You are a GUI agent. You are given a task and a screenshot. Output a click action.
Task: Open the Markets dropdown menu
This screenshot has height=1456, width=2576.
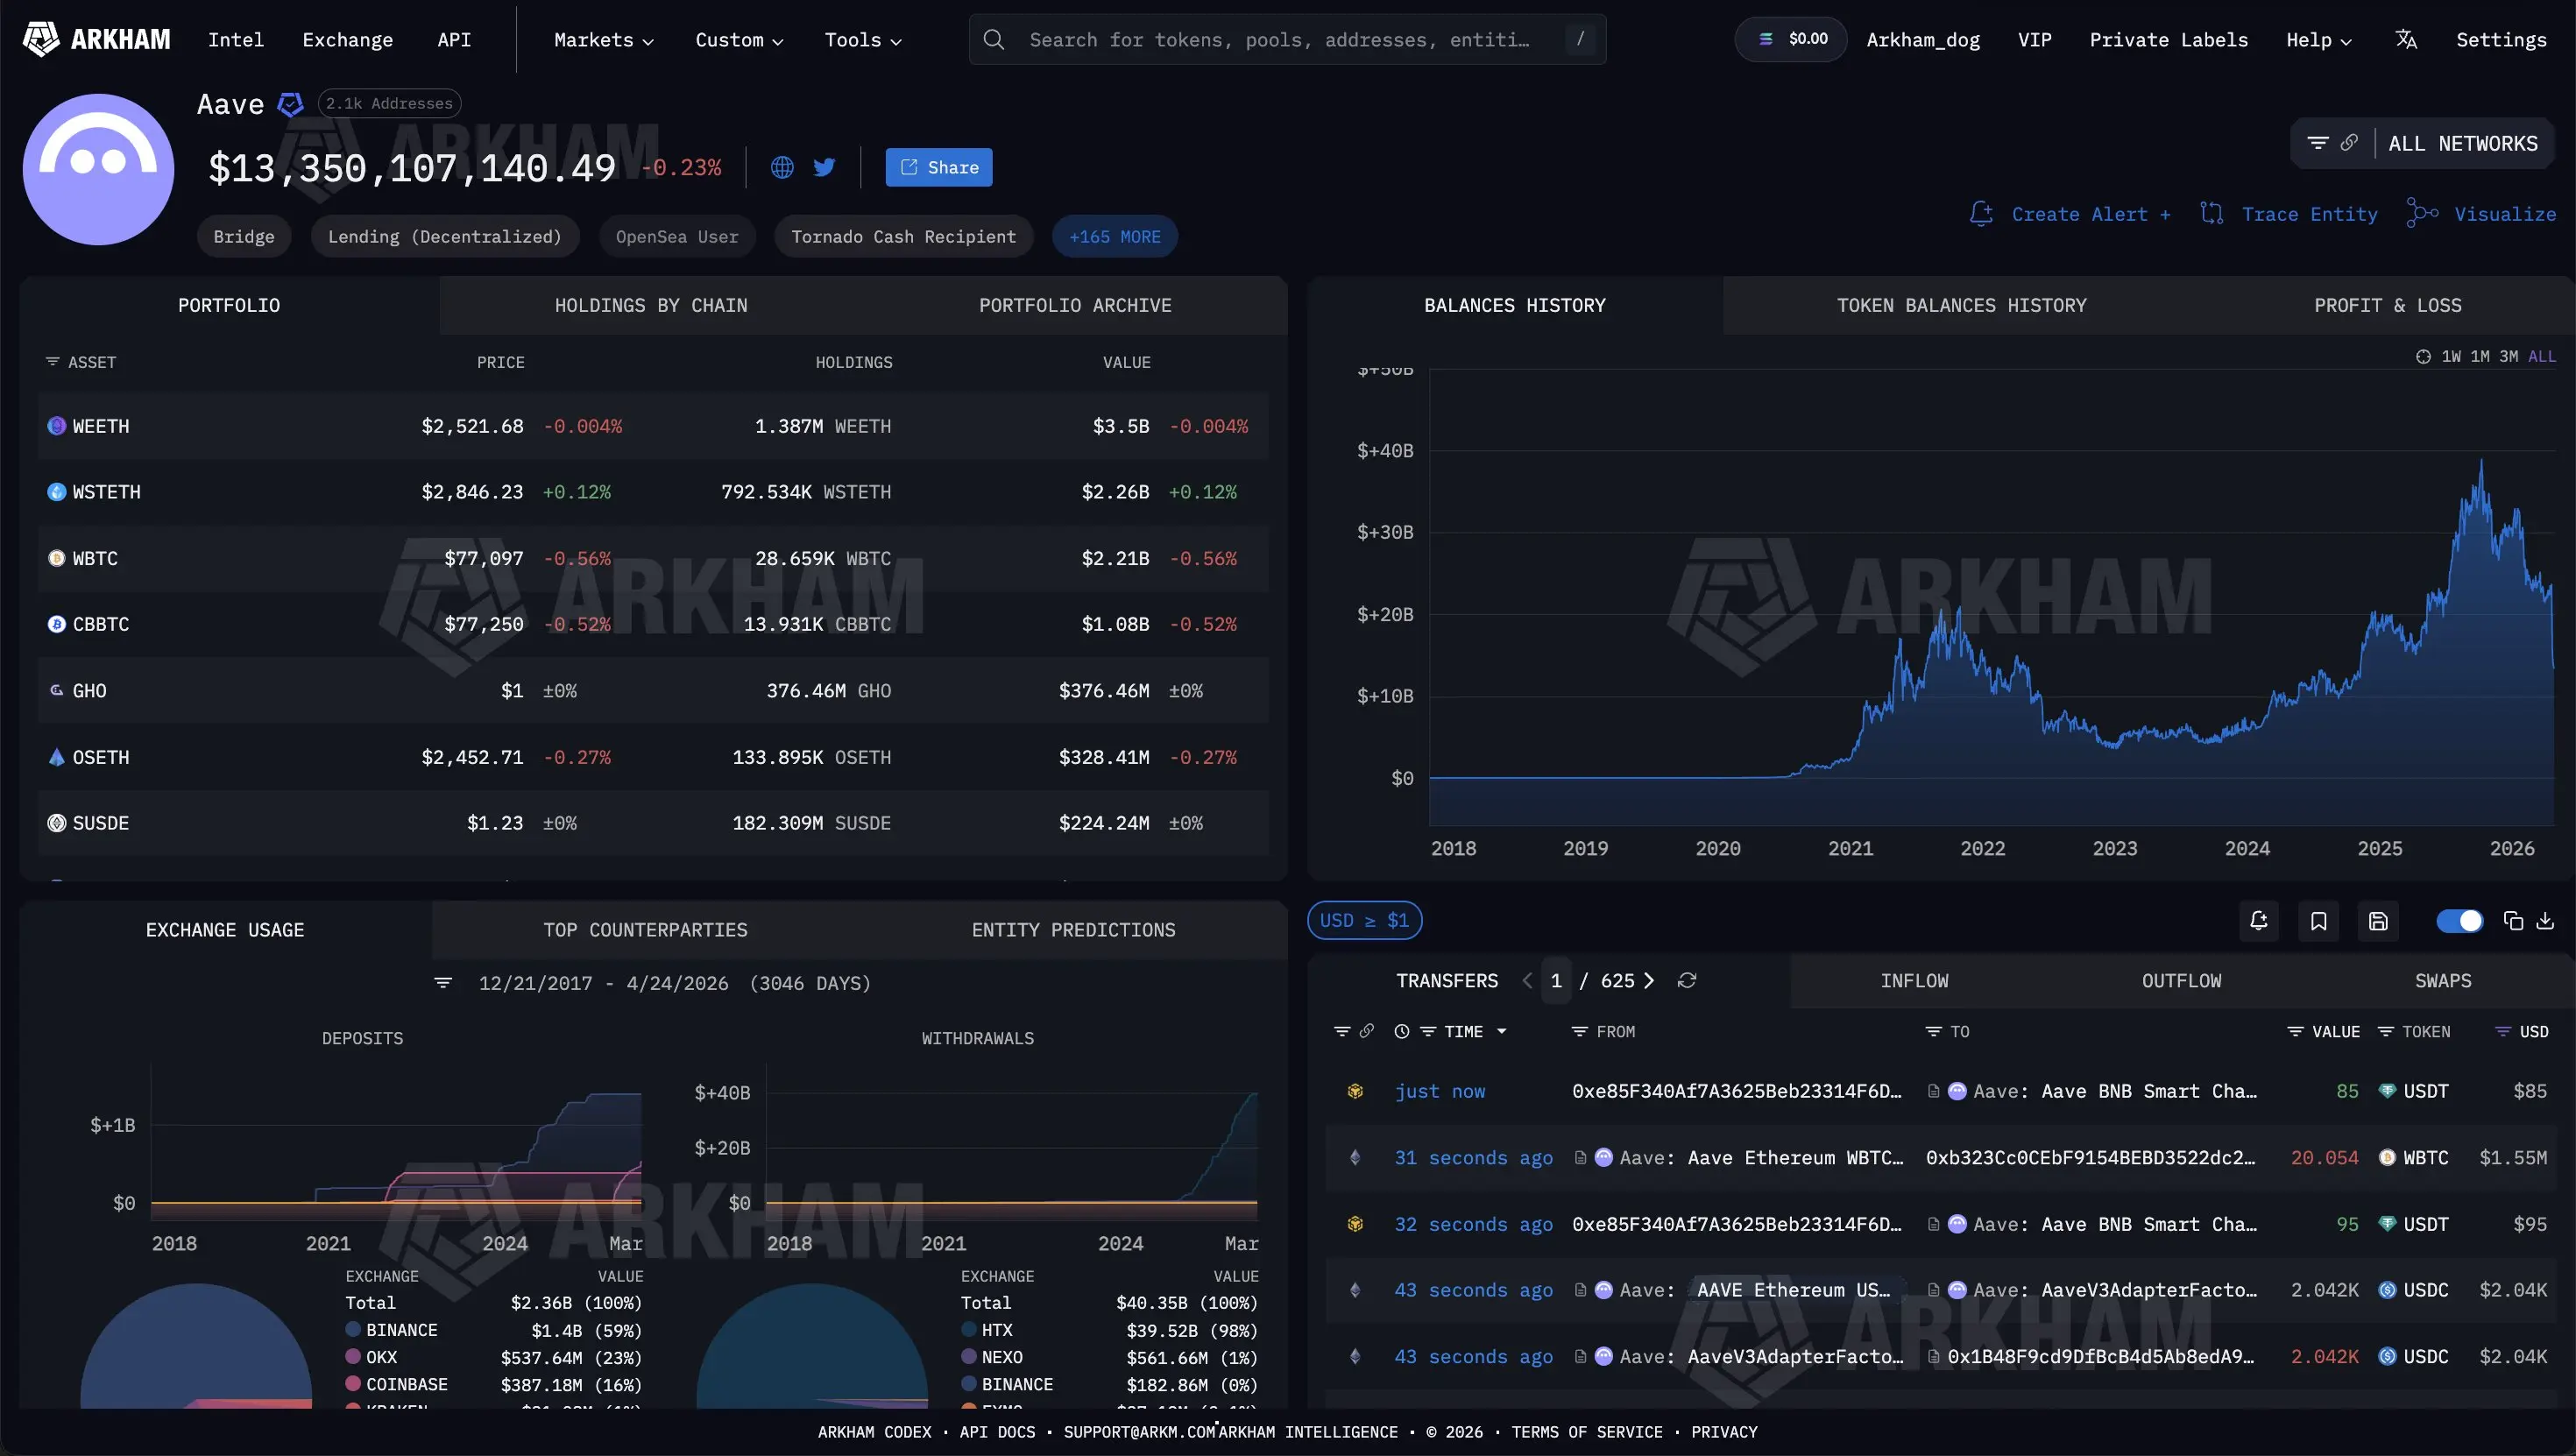click(603, 39)
